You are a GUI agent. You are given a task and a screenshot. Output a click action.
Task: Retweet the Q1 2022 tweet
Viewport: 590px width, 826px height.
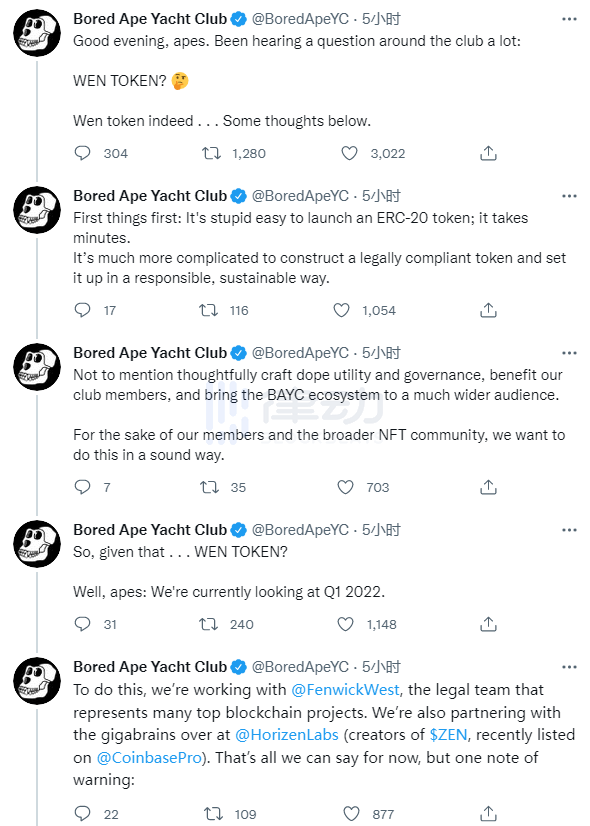(209, 624)
